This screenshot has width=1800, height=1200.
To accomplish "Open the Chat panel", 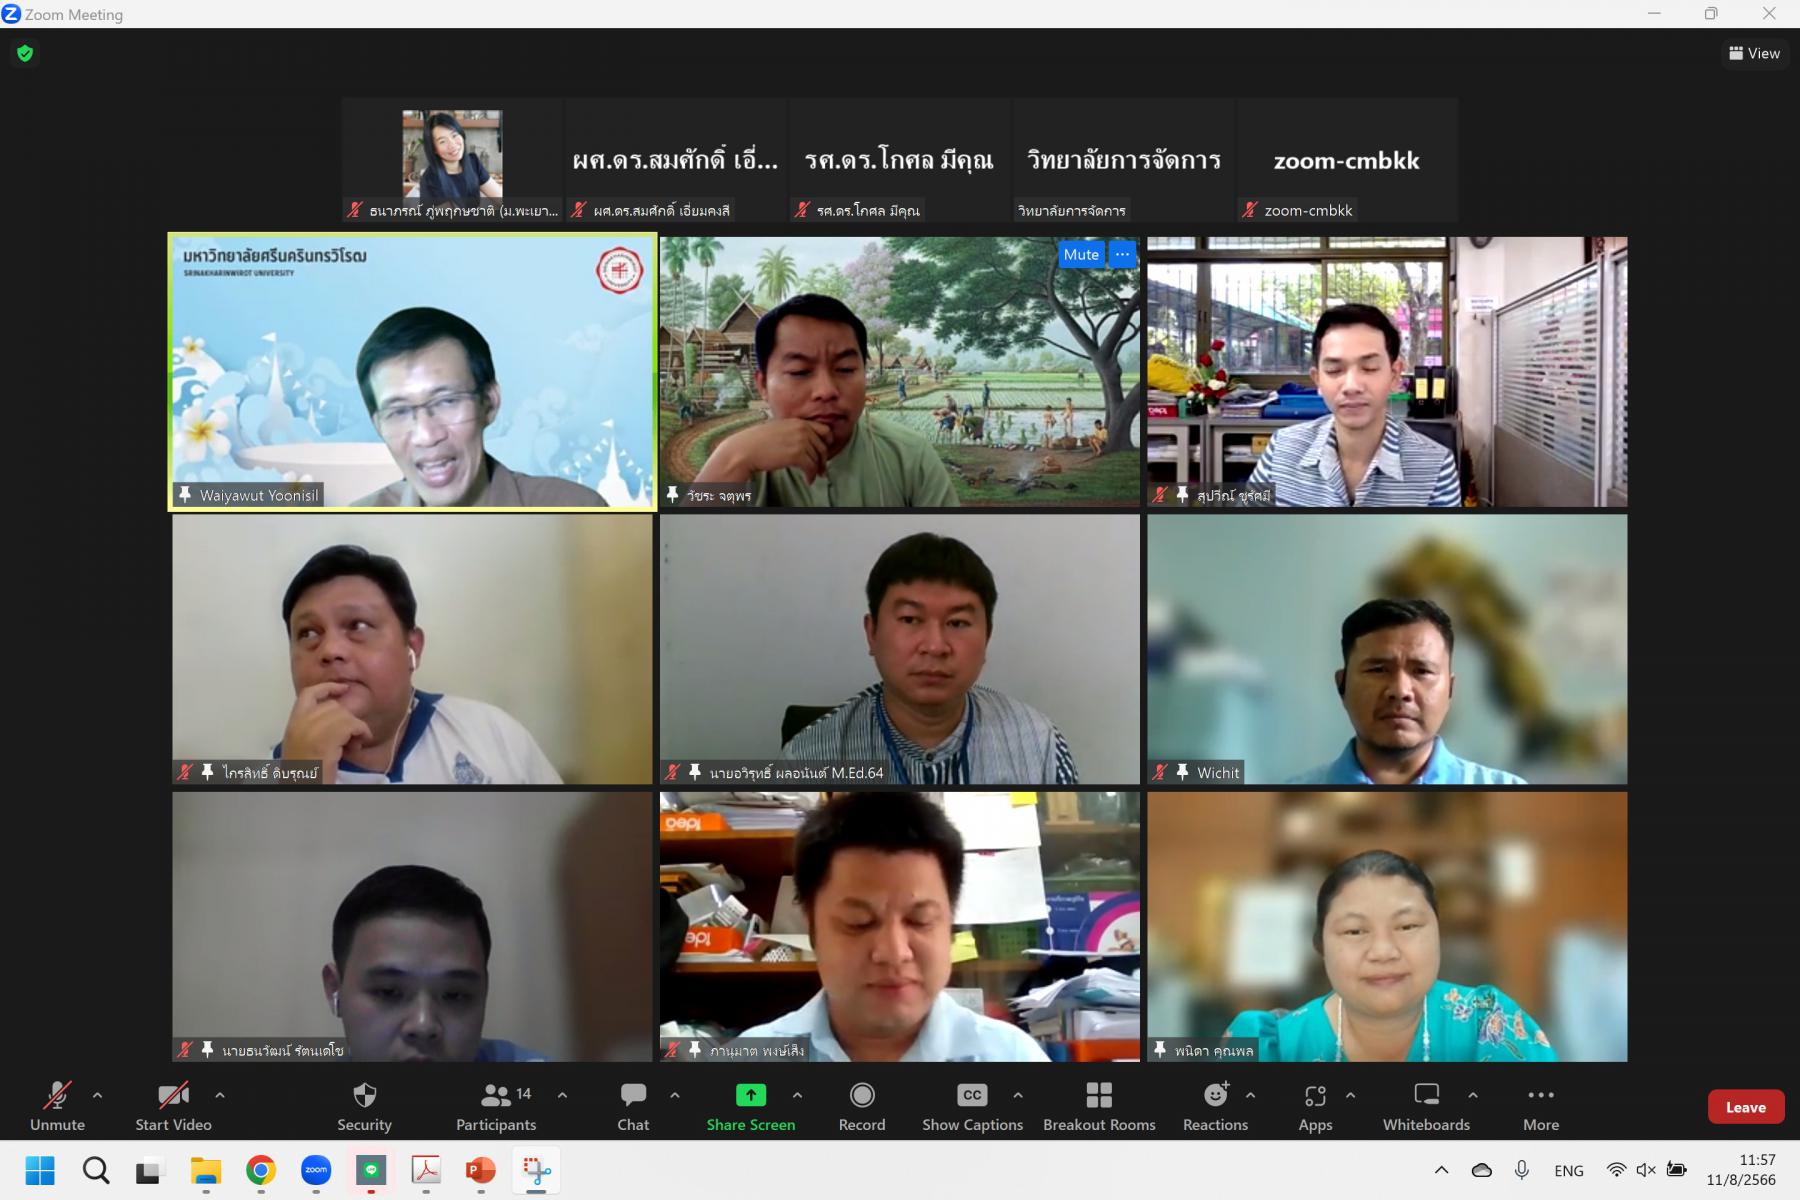I will [x=633, y=1107].
